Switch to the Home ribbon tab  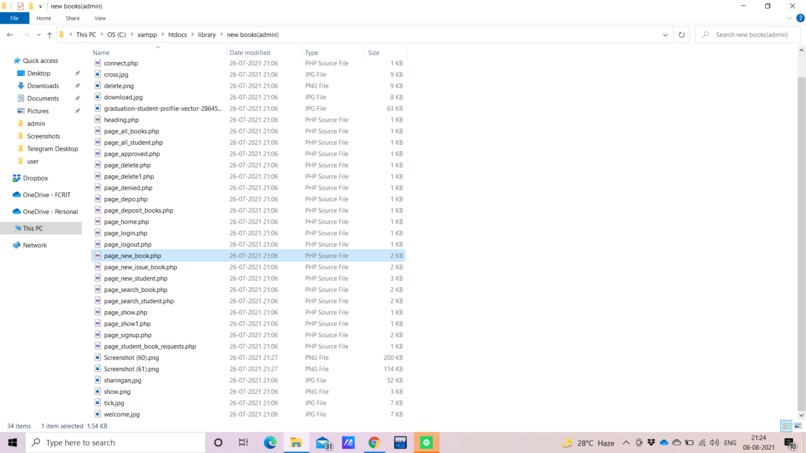pos(44,18)
